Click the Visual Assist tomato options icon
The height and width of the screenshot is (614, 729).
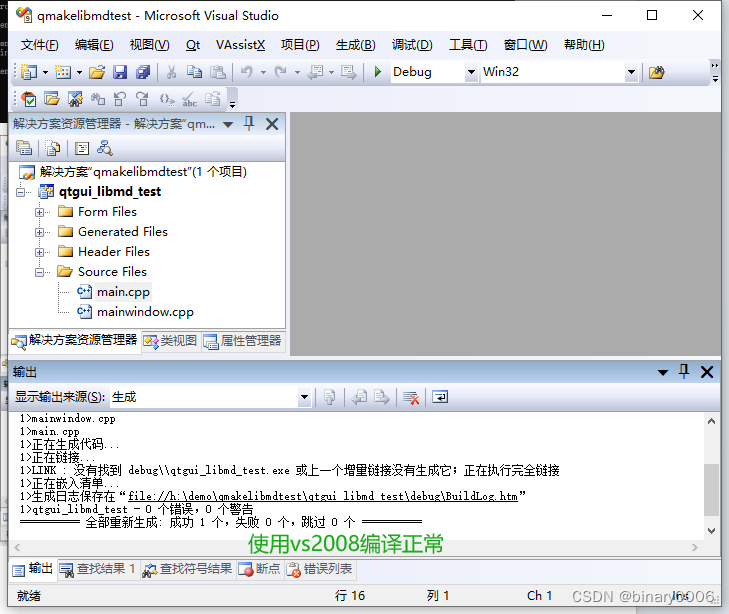[x=29, y=99]
